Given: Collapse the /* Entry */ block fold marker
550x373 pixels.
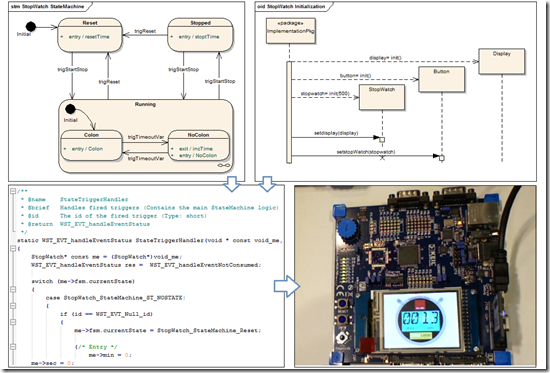Looking at the screenshot, I should point(13,347).
